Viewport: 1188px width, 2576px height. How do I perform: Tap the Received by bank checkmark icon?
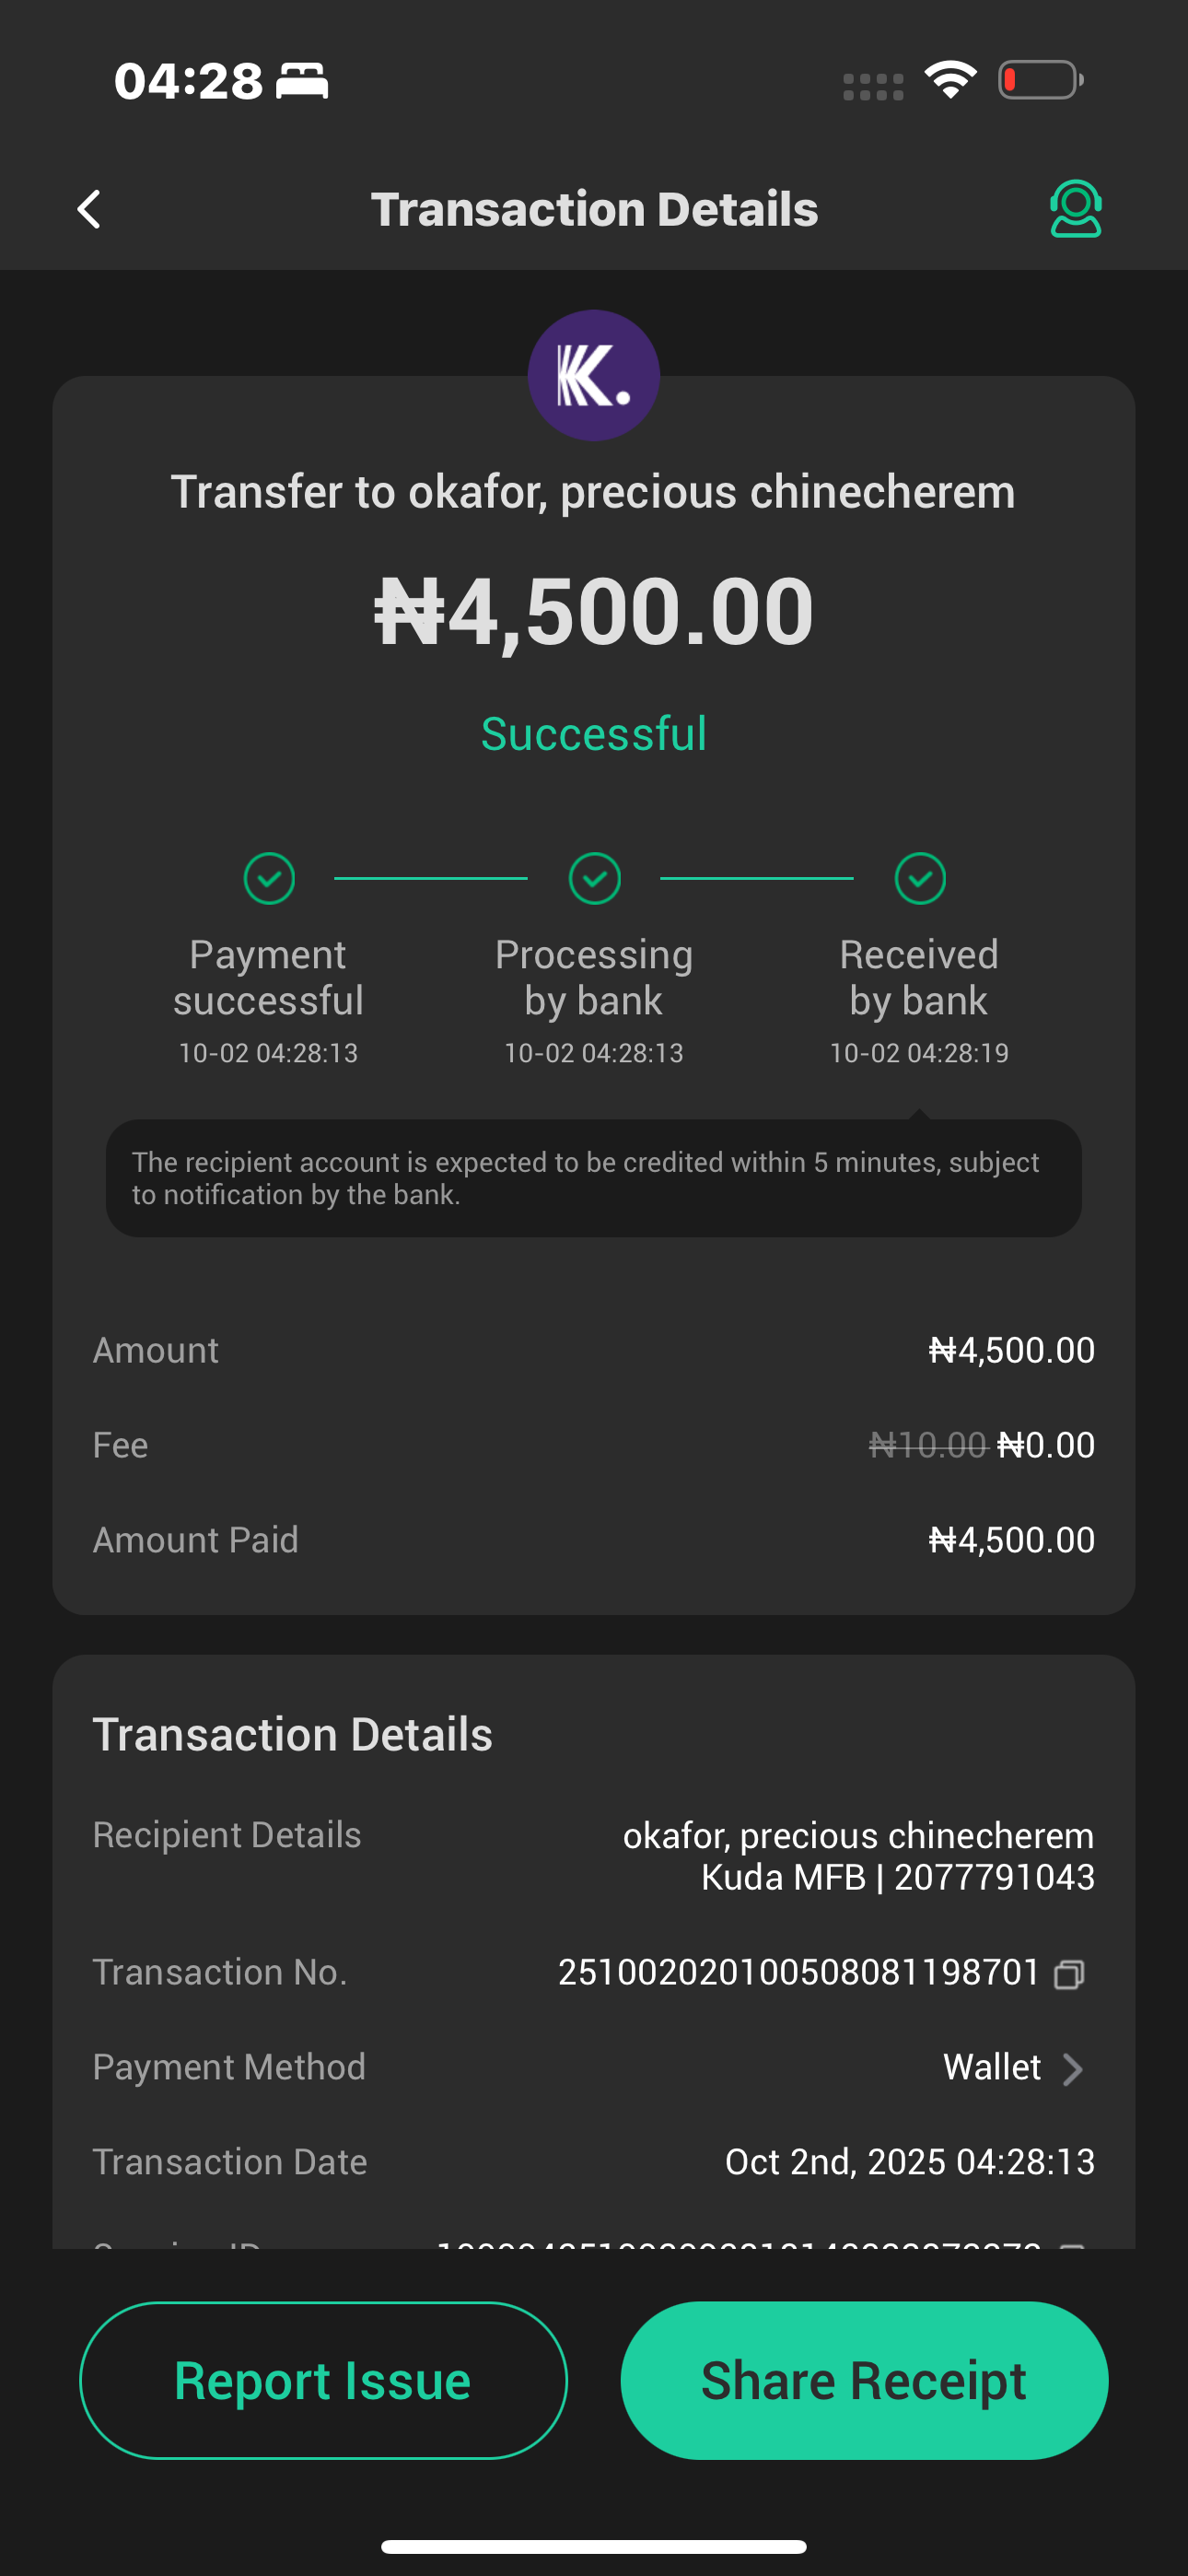tap(920, 878)
